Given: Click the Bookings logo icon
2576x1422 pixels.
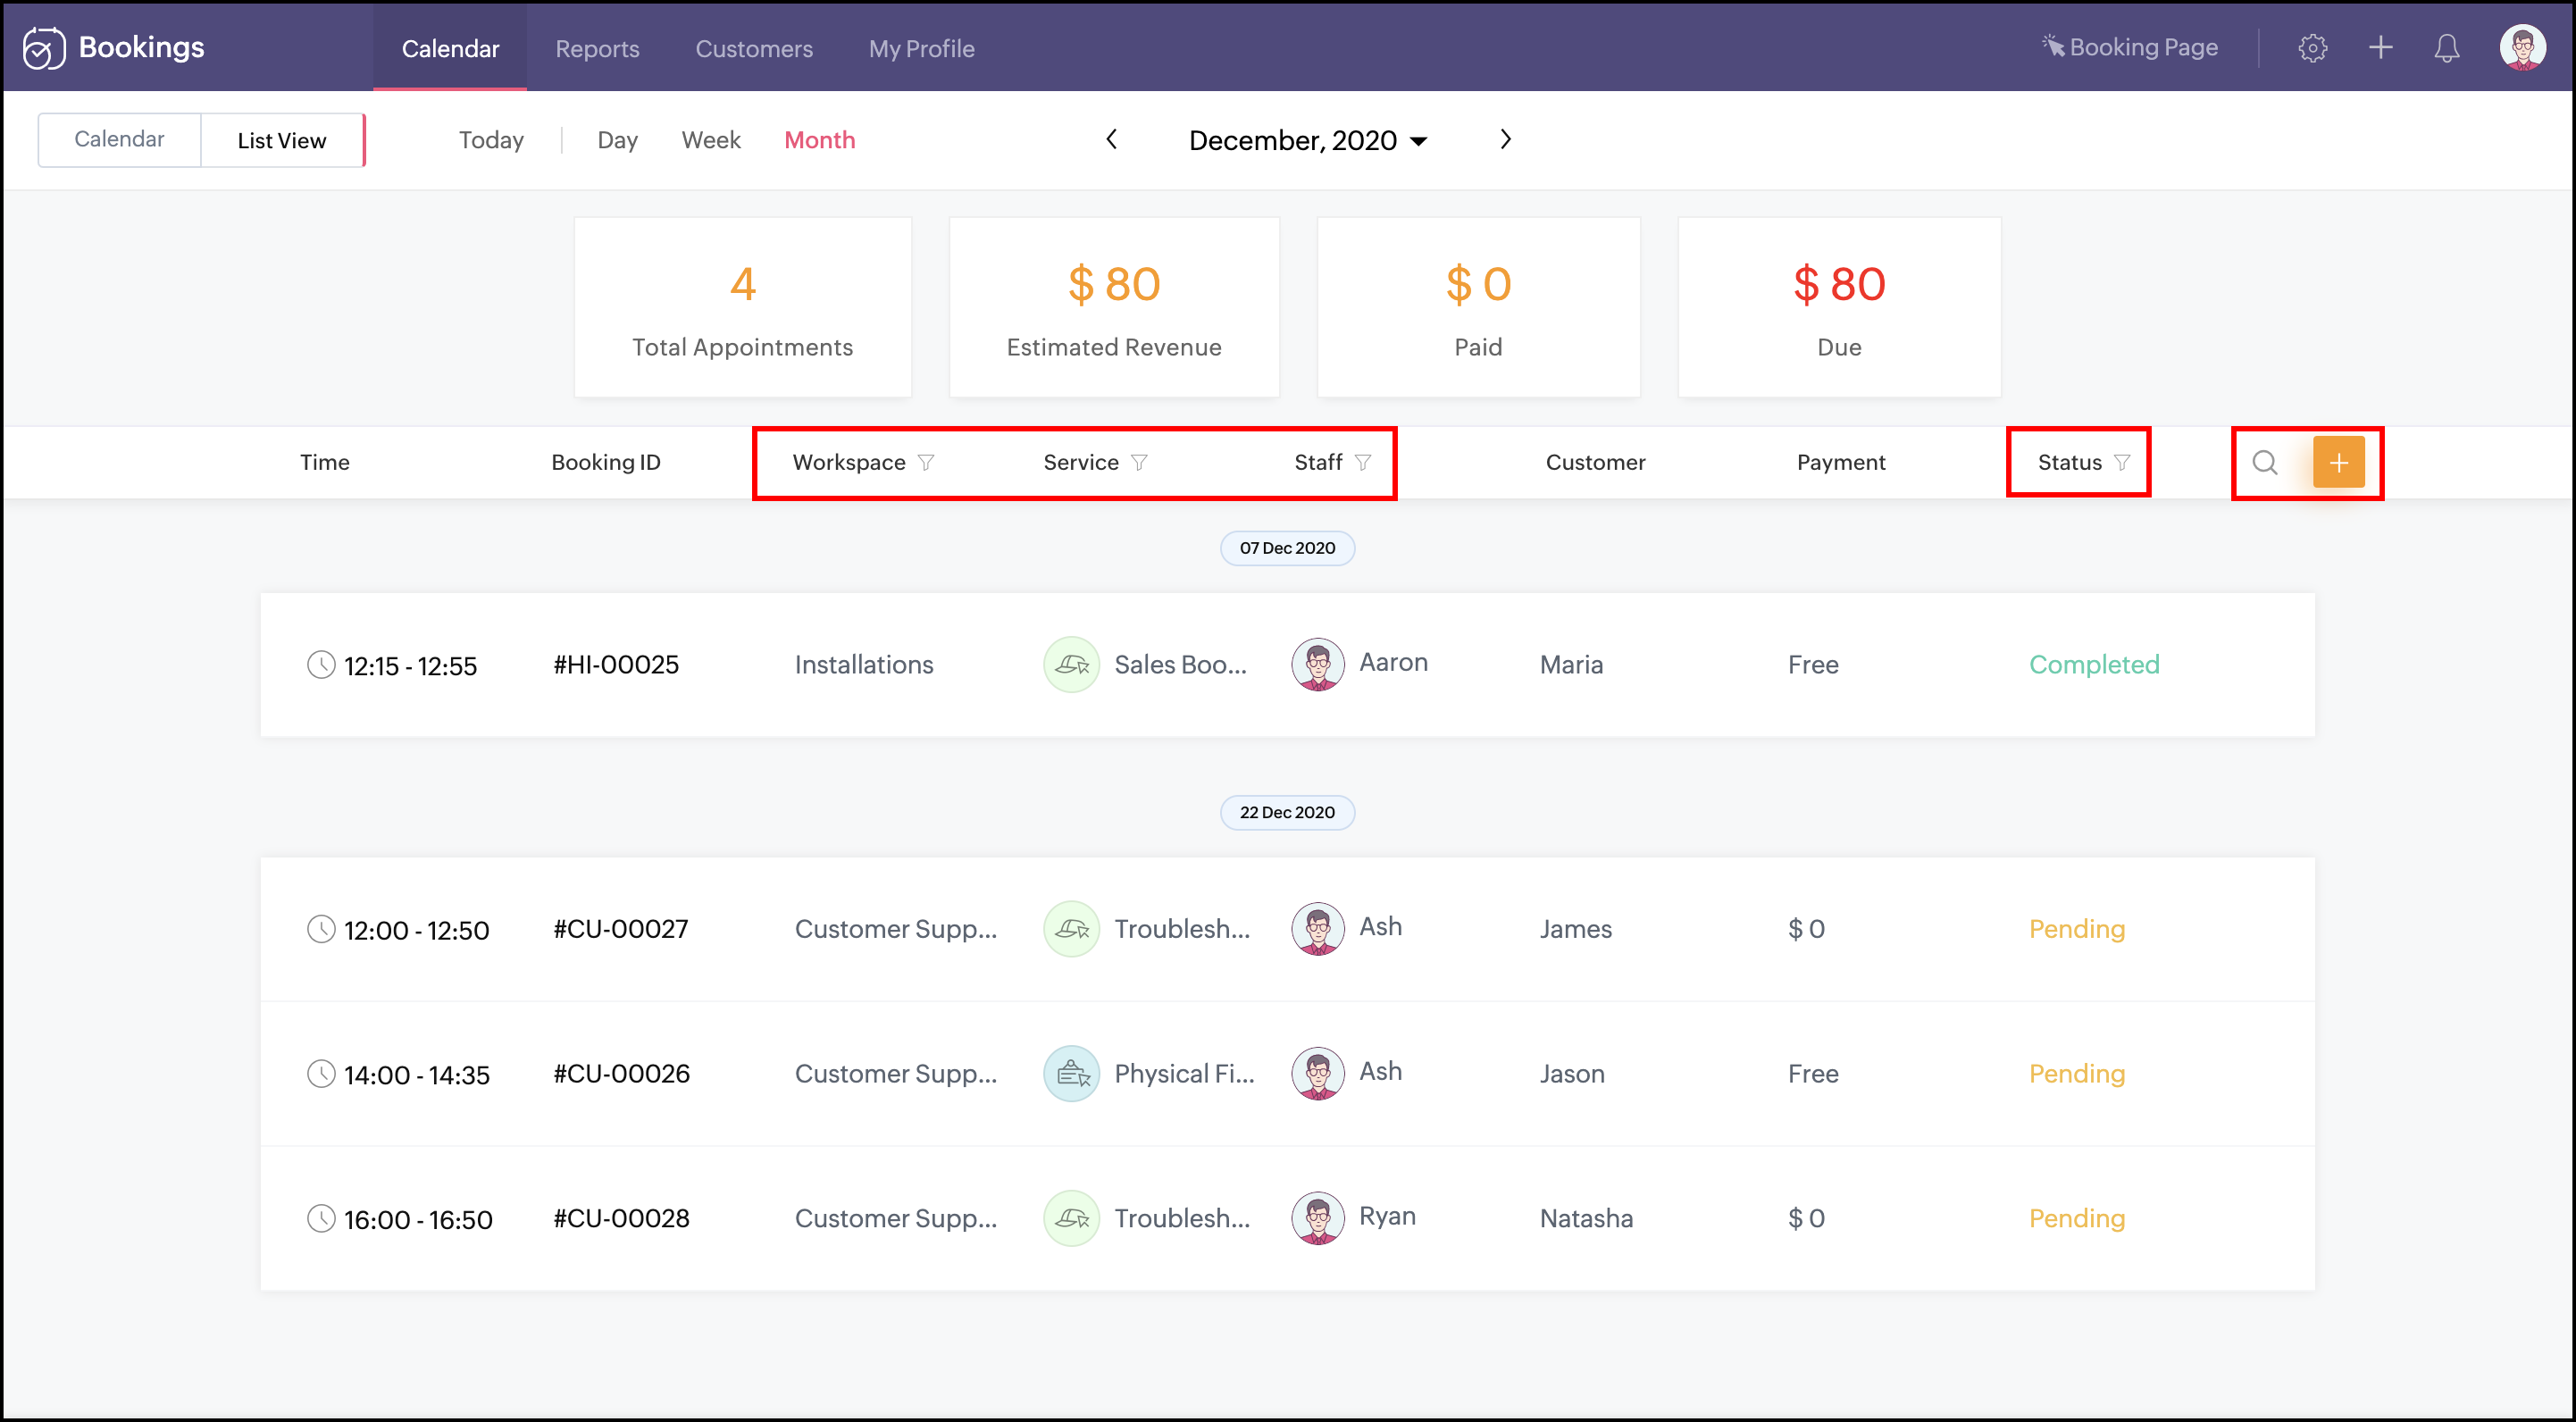Looking at the screenshot, I should point(44,48).
